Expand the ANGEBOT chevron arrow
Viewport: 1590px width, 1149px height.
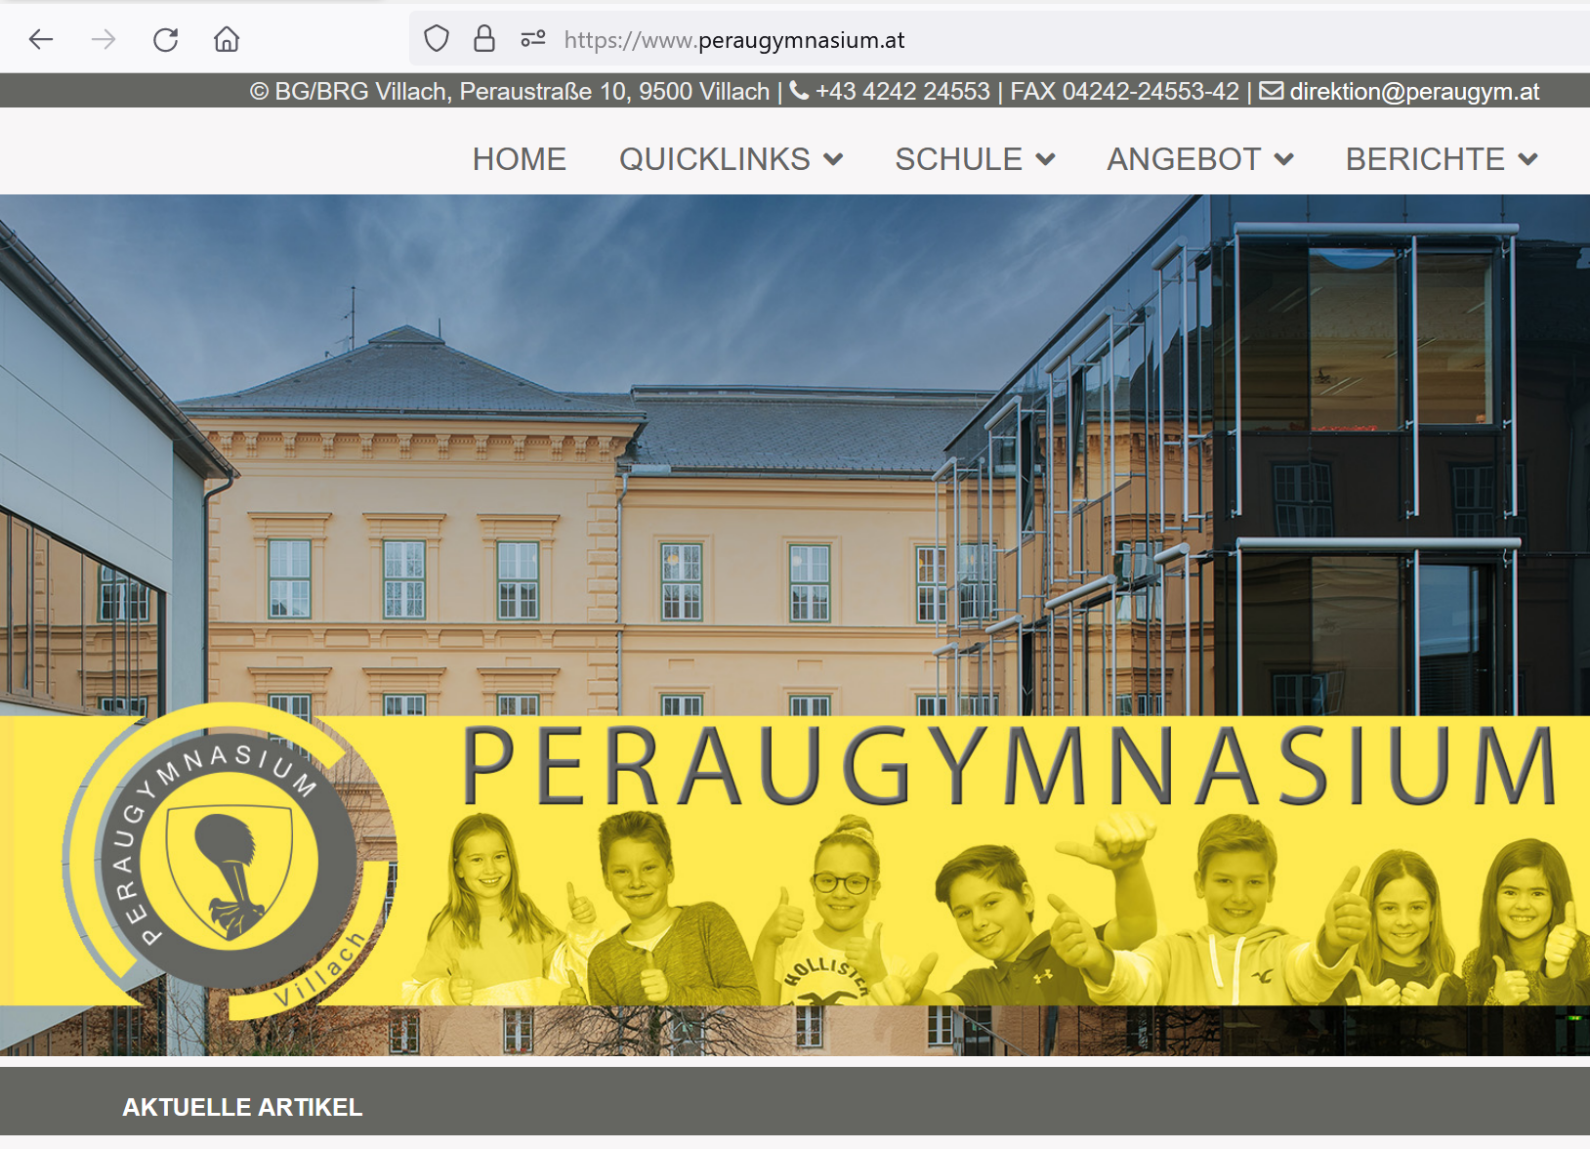click(1284, 159)
